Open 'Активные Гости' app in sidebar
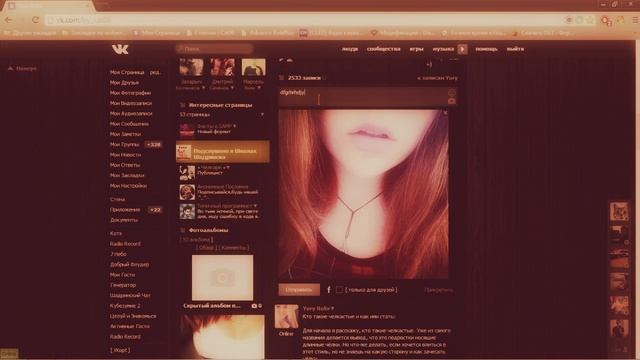This screenshot has width=640, height=360. [129, 326]
